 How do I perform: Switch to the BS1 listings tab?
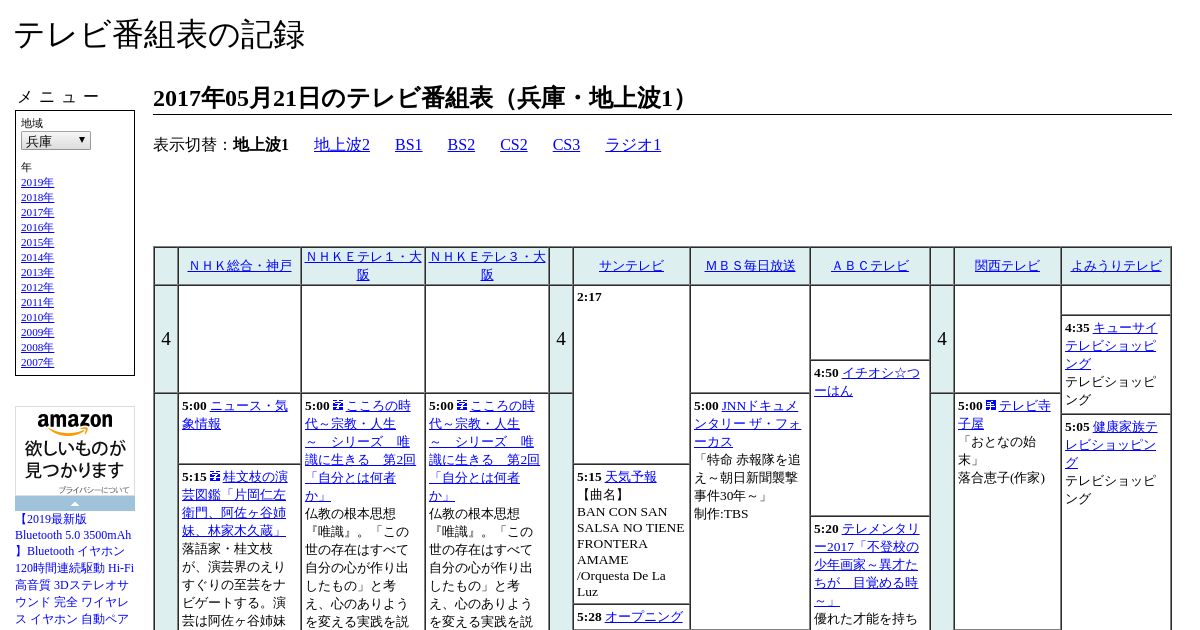pyautogui.click(x=409, y=145)
